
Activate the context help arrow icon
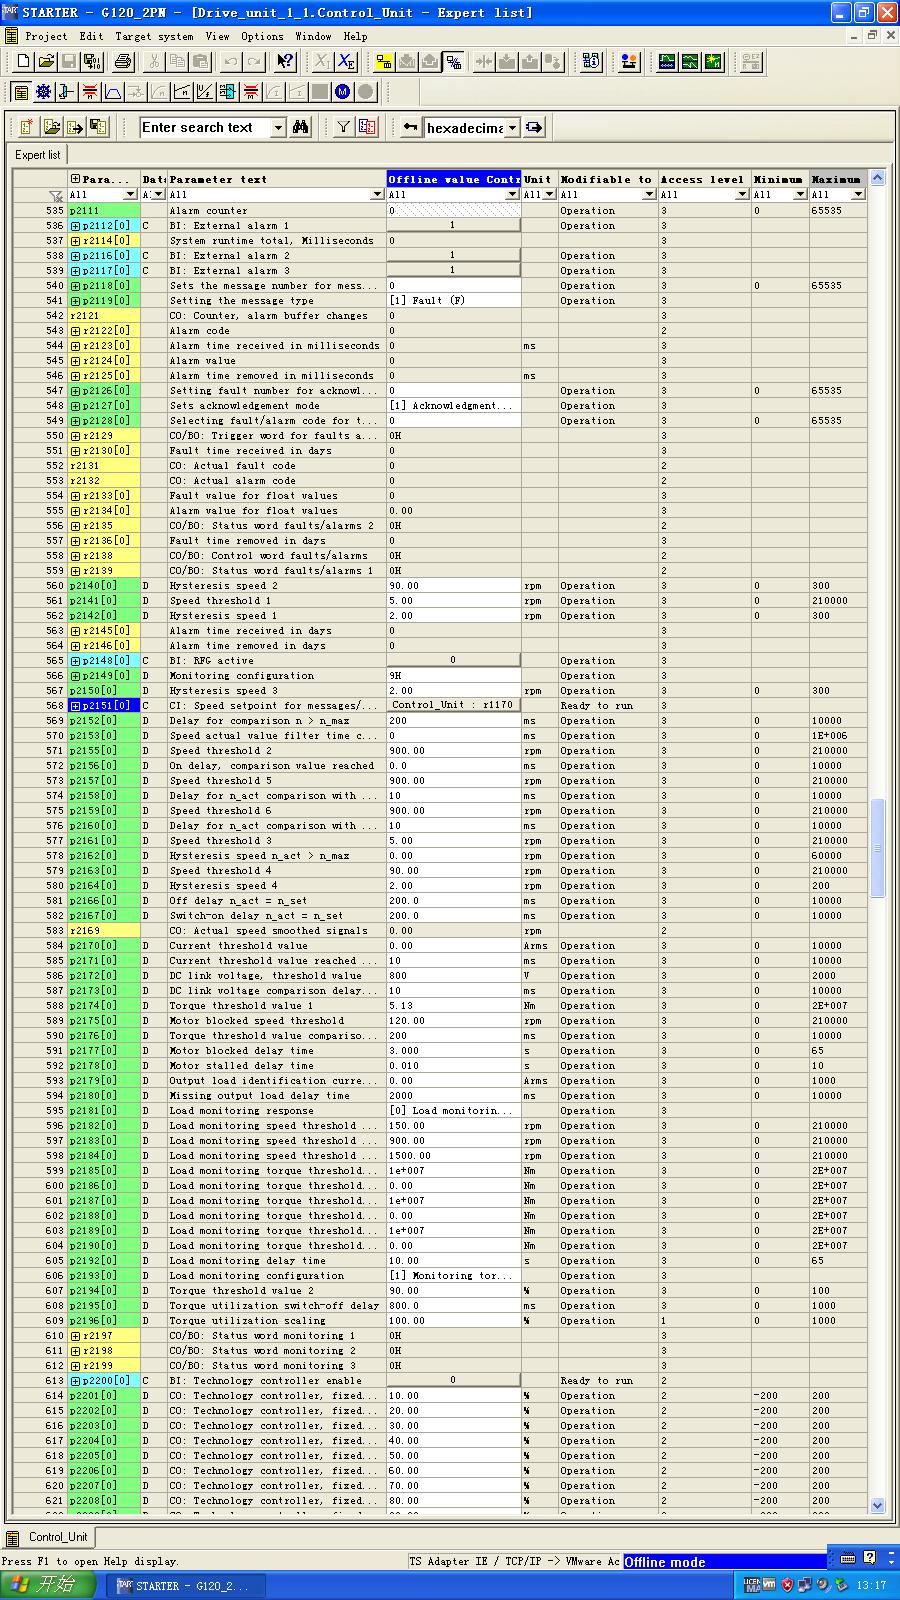point(286,62)
